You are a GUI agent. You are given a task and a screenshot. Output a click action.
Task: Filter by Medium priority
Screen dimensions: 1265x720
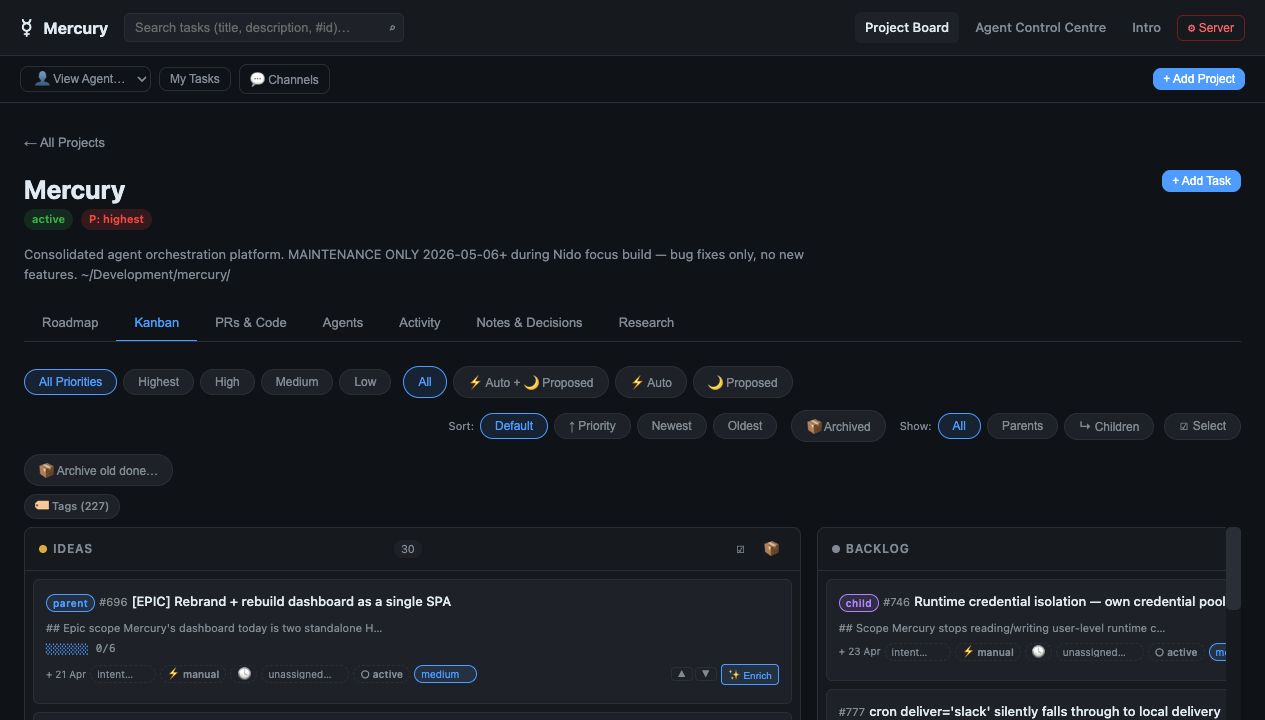[x=297, y=382]
